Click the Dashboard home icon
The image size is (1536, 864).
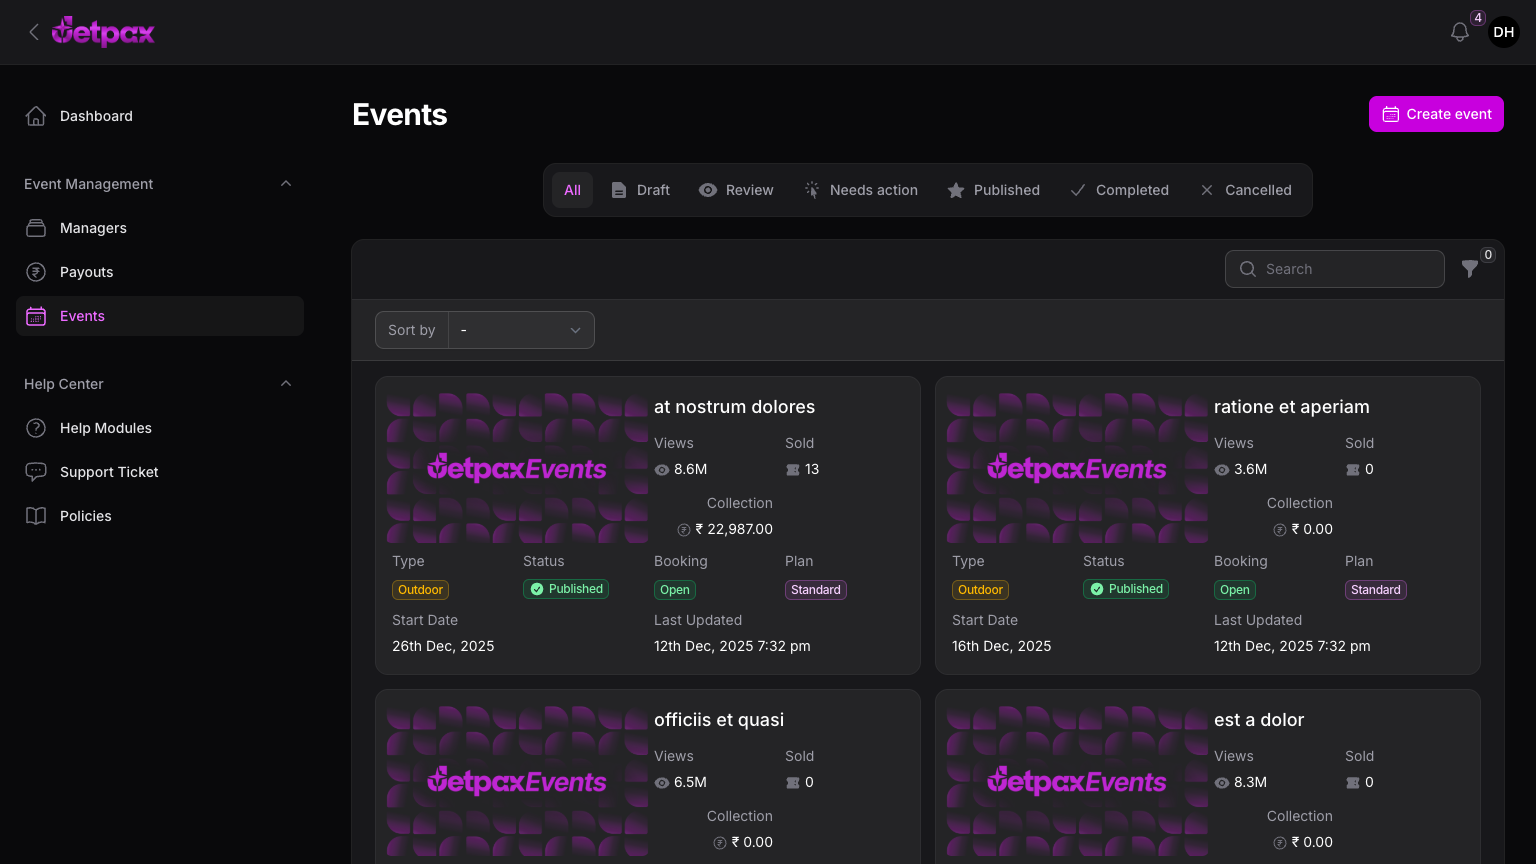pos(36,116)
